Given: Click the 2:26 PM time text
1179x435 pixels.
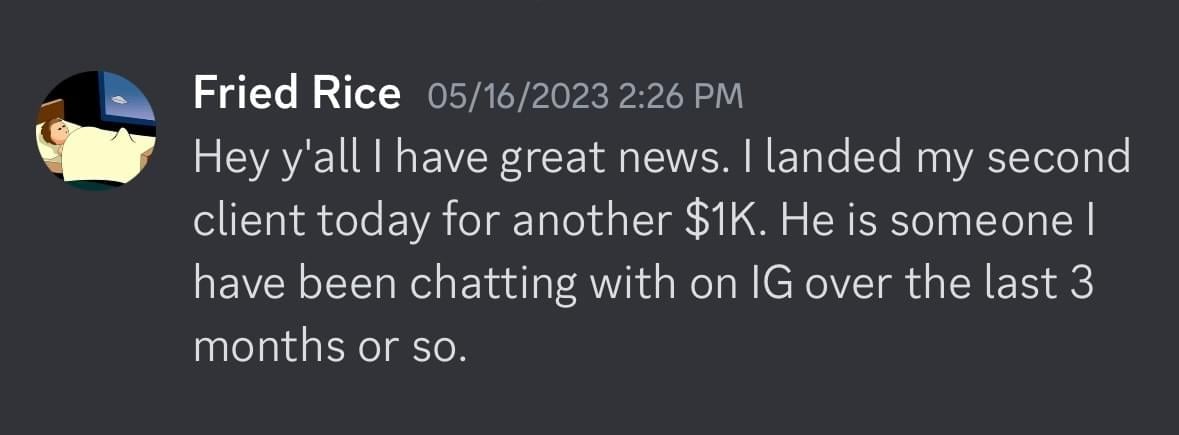Looking at the screenshot, I should (x=679, y=96).
